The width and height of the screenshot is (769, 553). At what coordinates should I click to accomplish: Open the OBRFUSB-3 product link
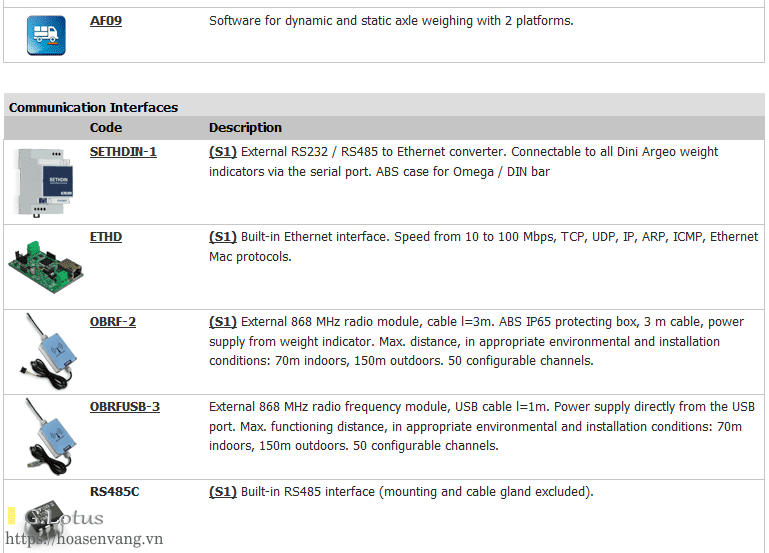[125, 407]
